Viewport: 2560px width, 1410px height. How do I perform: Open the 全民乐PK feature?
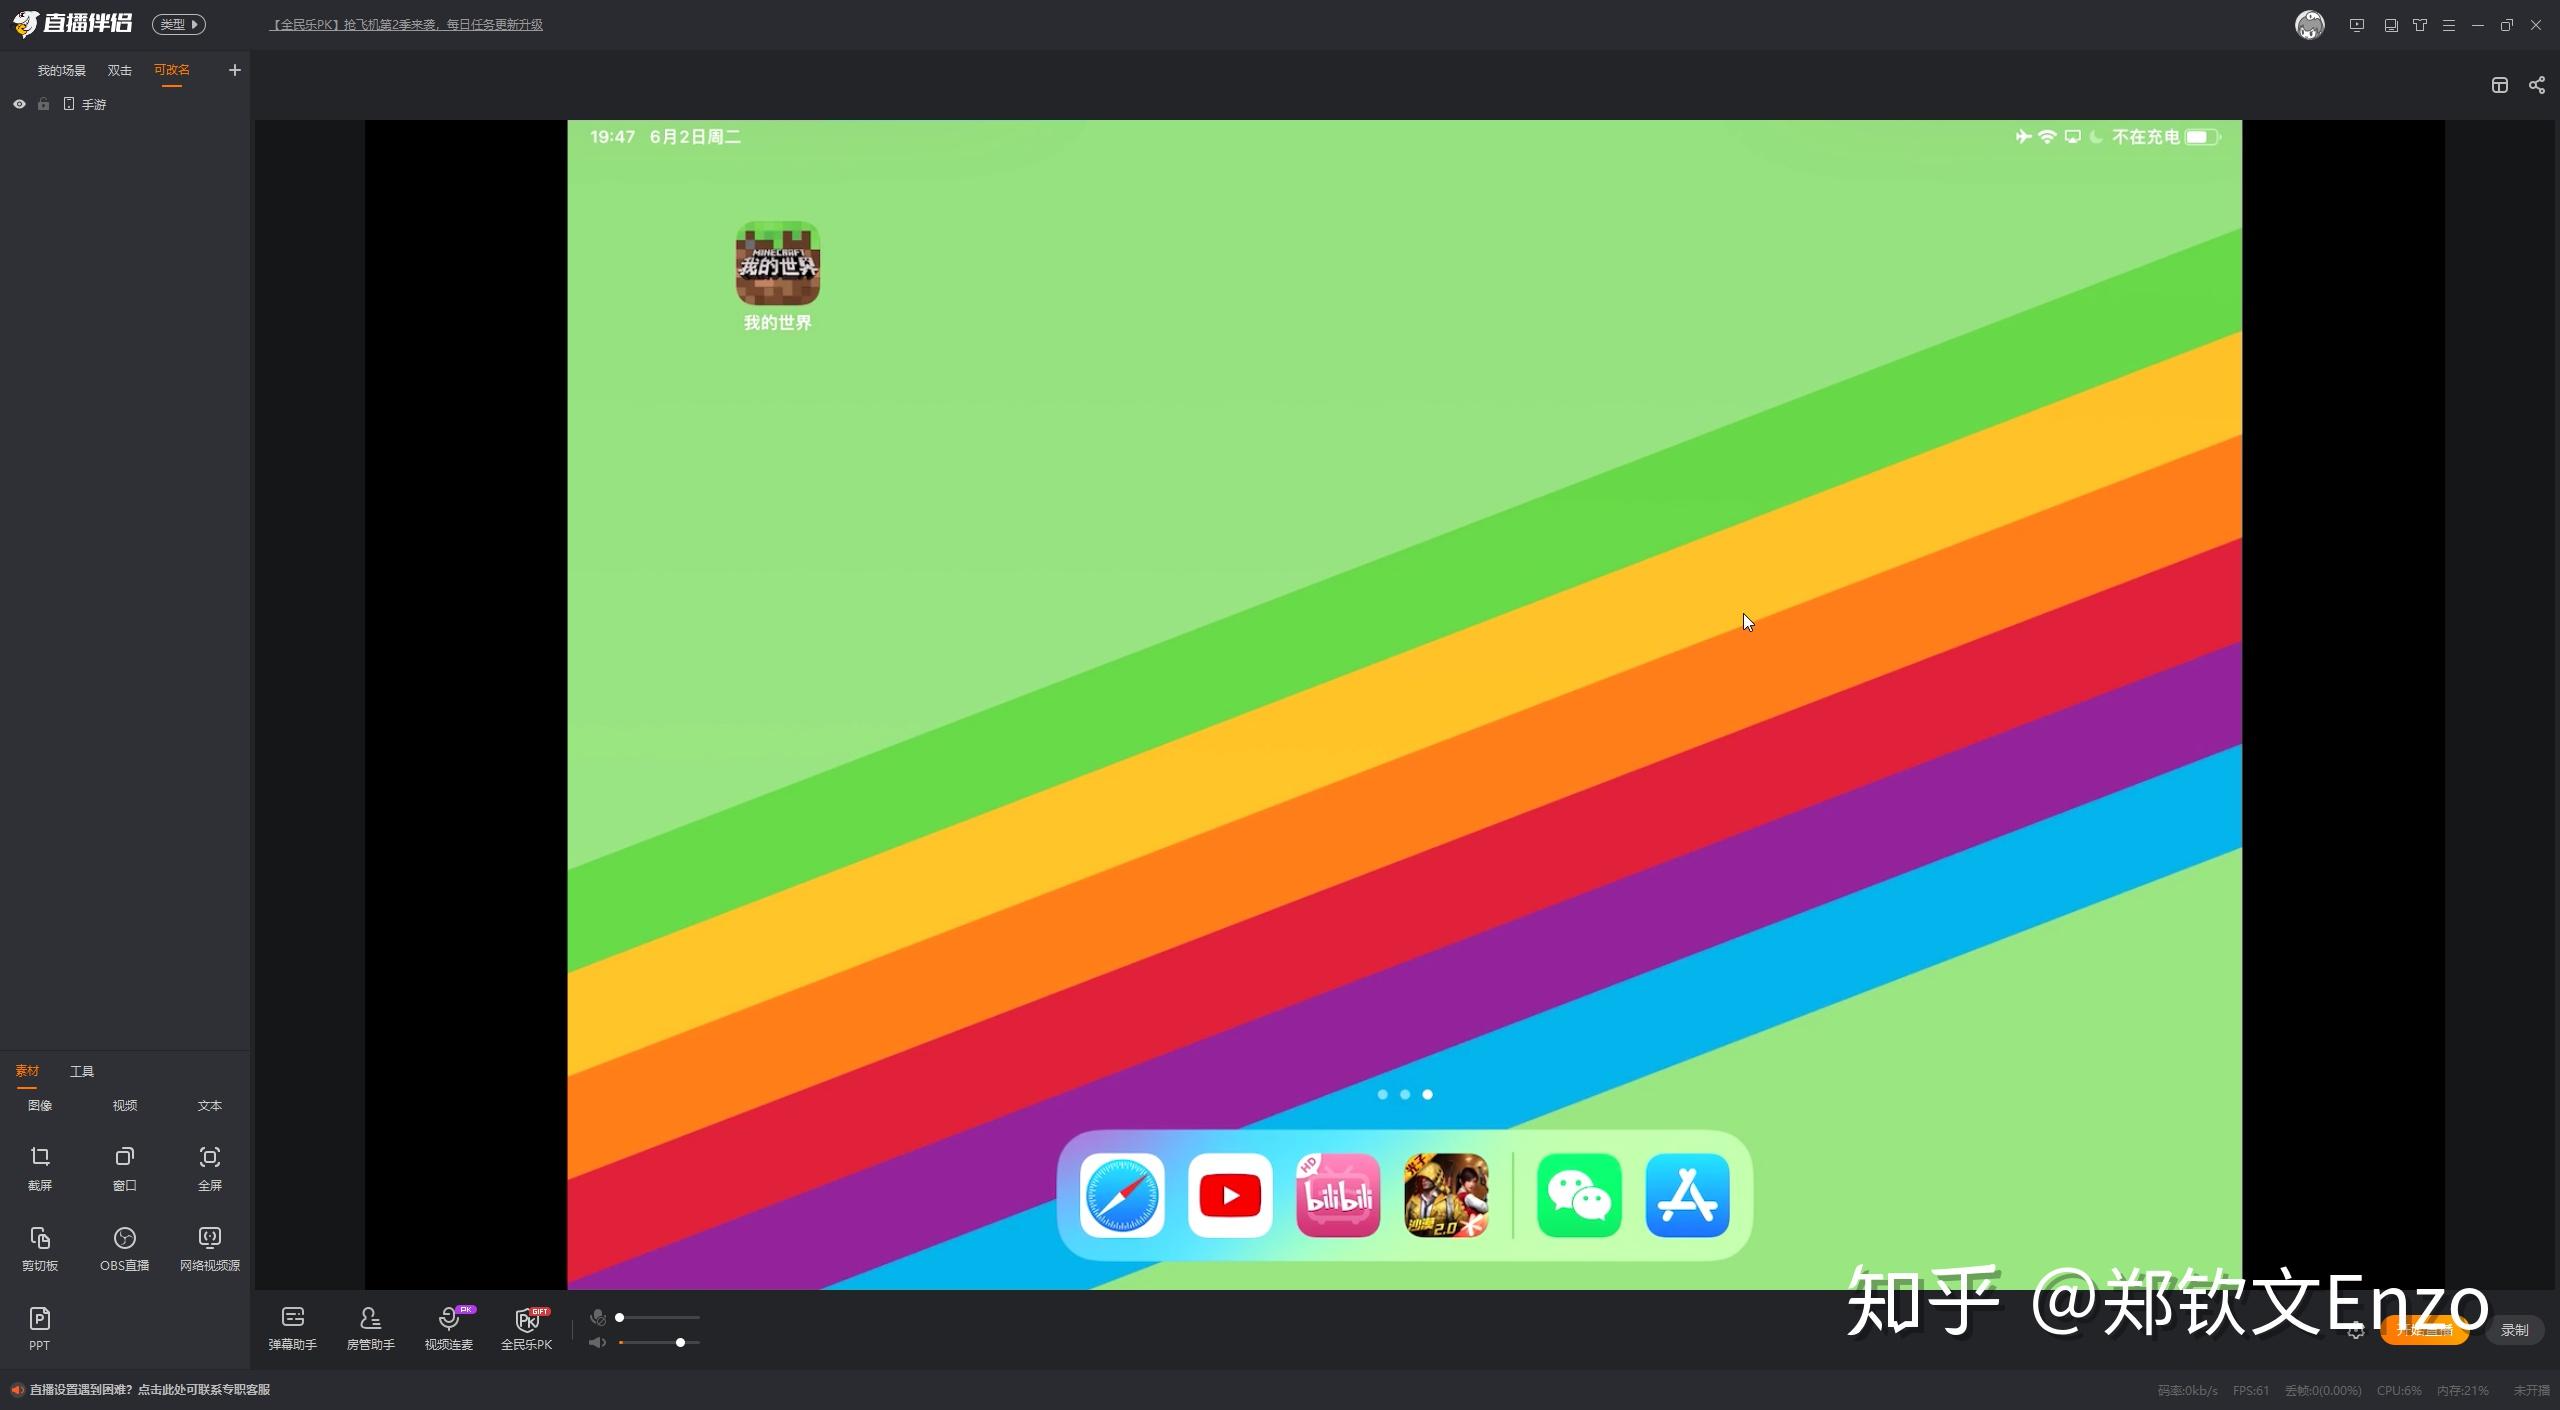[x=527, y=1328]
